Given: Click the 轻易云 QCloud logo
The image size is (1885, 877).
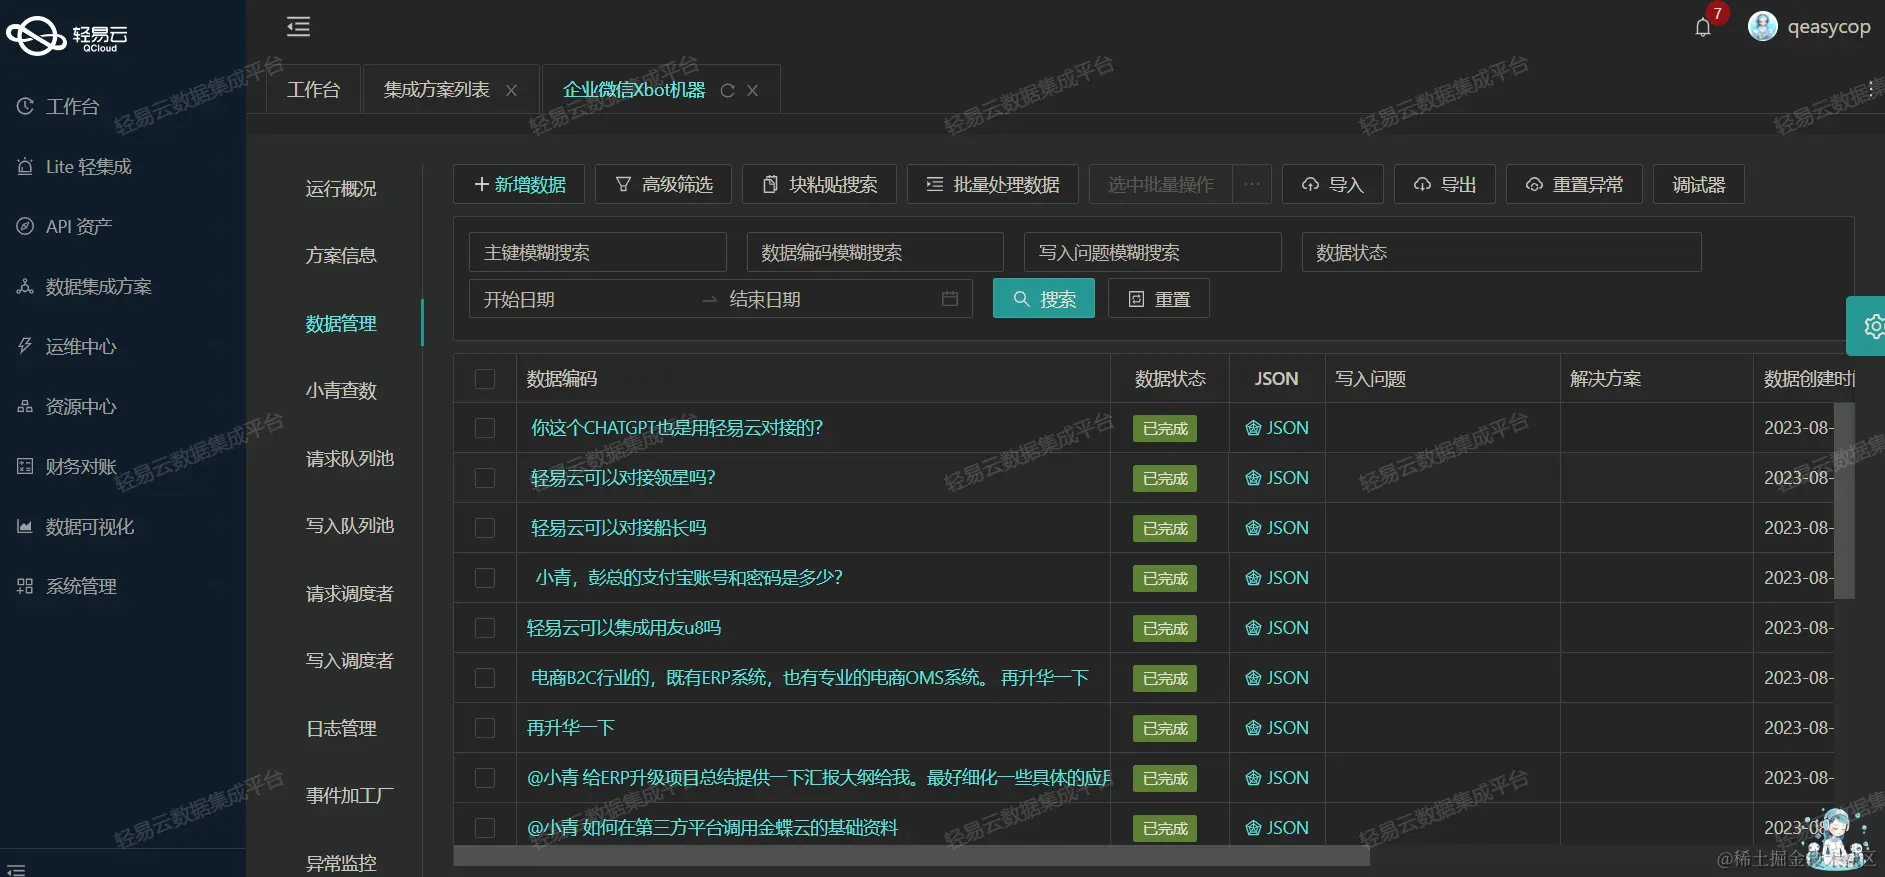Looking at the screenshot, I should pos(67,36).
